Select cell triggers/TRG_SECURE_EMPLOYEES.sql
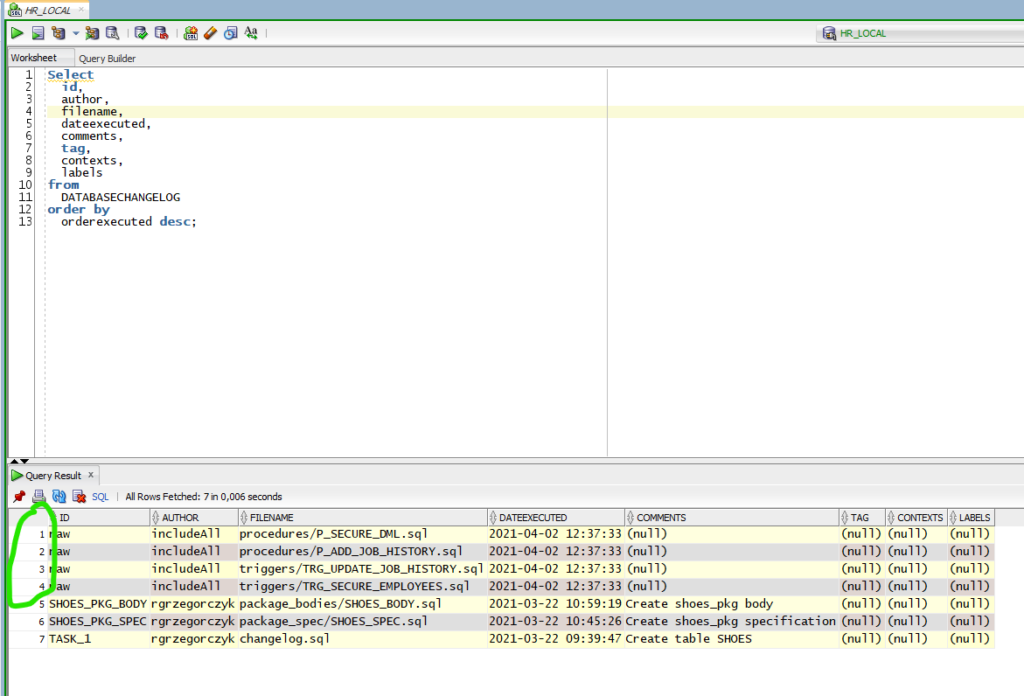Image resolution: width=1024 pixels, height=696 pixels. [x=362, y=587]
